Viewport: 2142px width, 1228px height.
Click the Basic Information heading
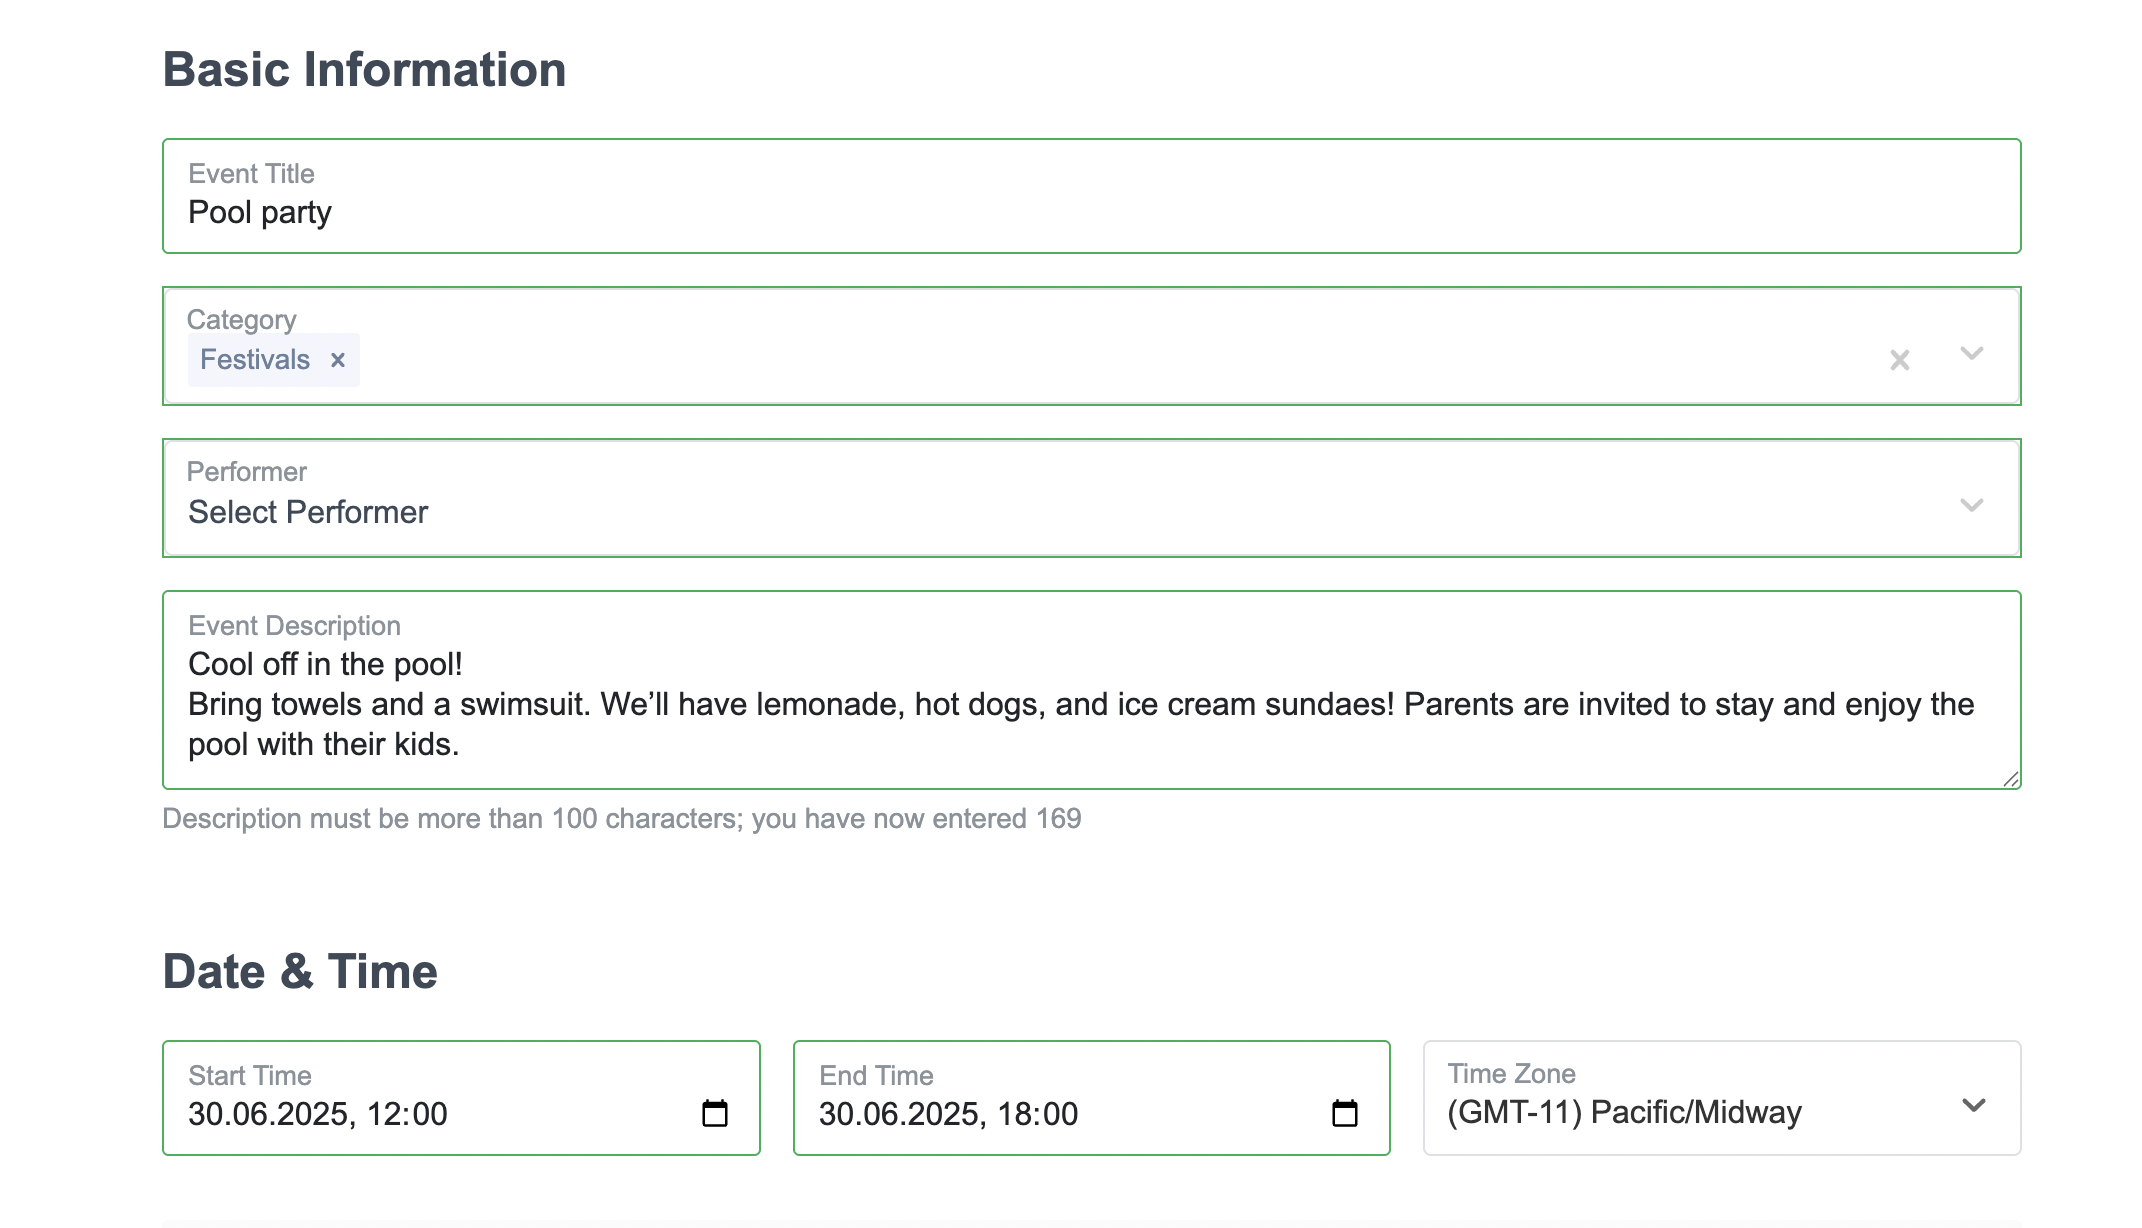[365, 70]
